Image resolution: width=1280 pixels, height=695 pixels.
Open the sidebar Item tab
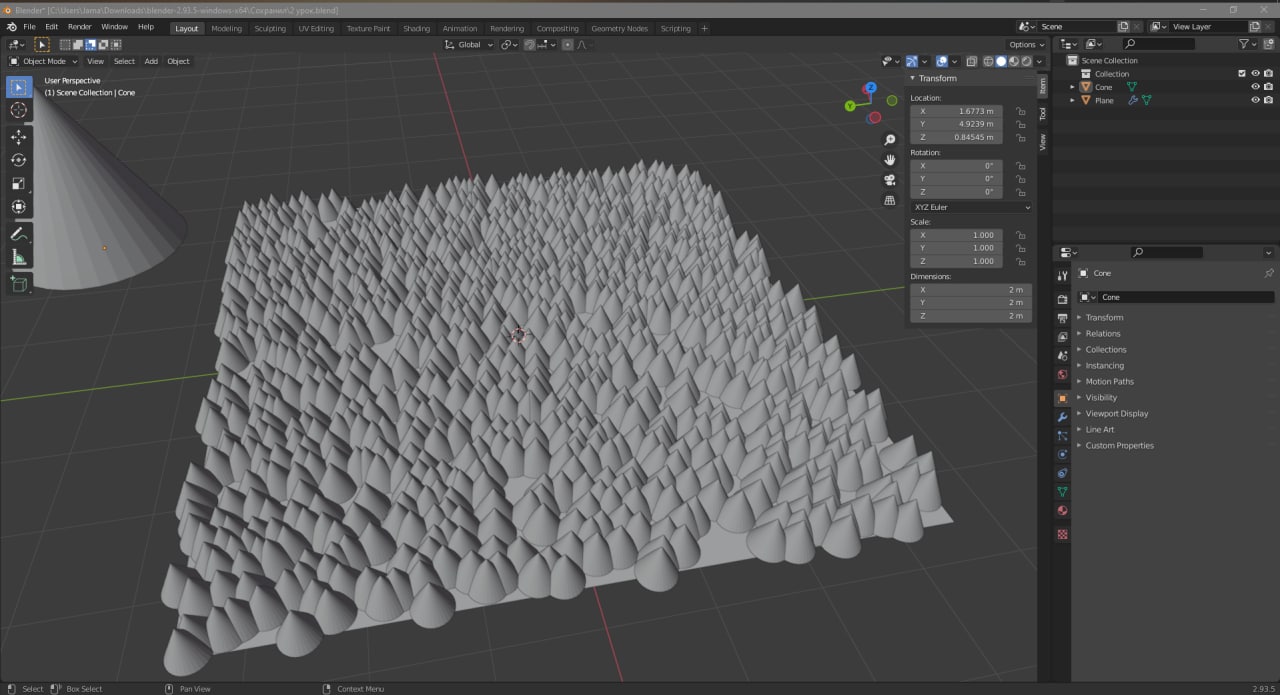pos(1042,86)
